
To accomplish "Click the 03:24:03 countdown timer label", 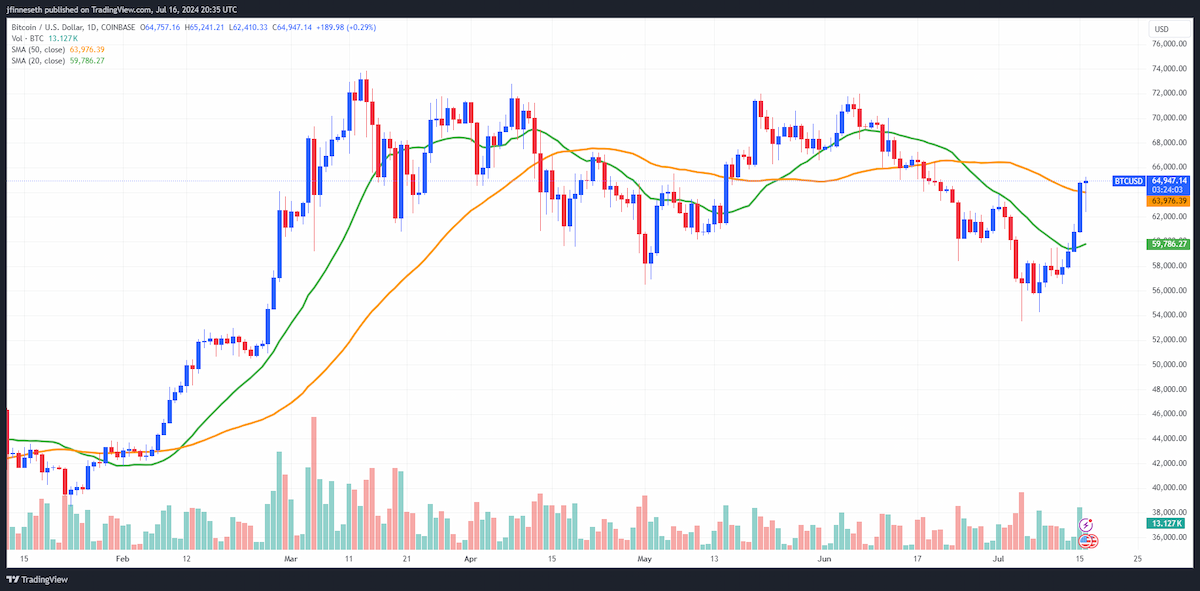I will pos(1167,189).
